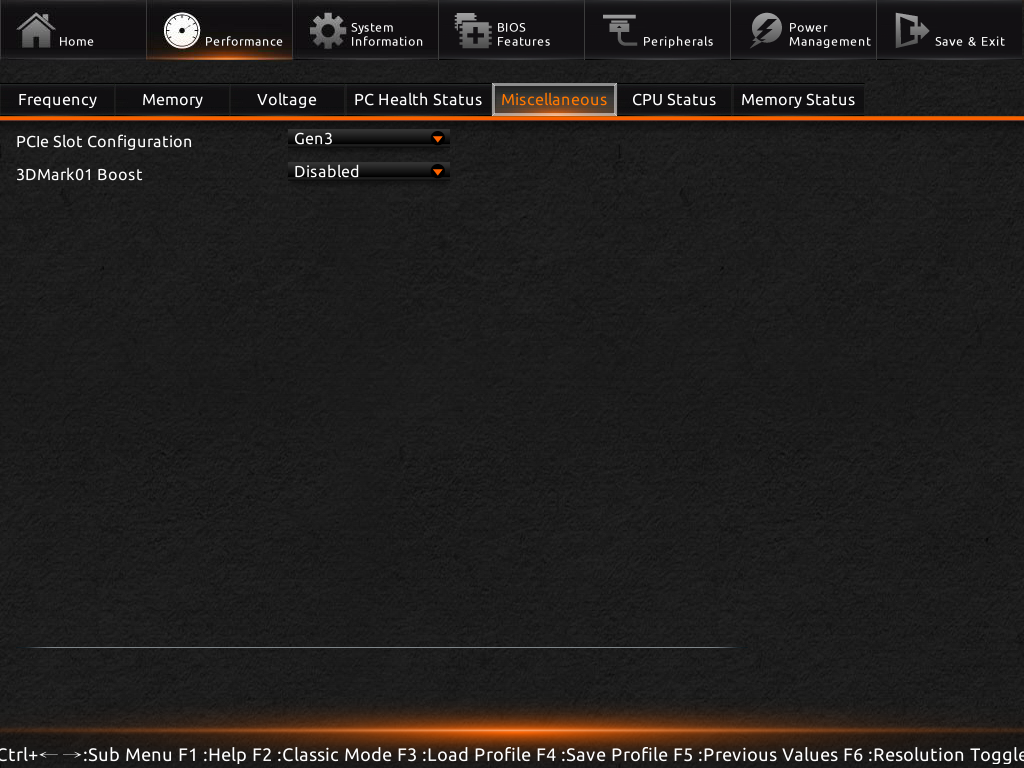Click the Home house icon
Viewport: 1024px width, 768px height.
[36, 30]
